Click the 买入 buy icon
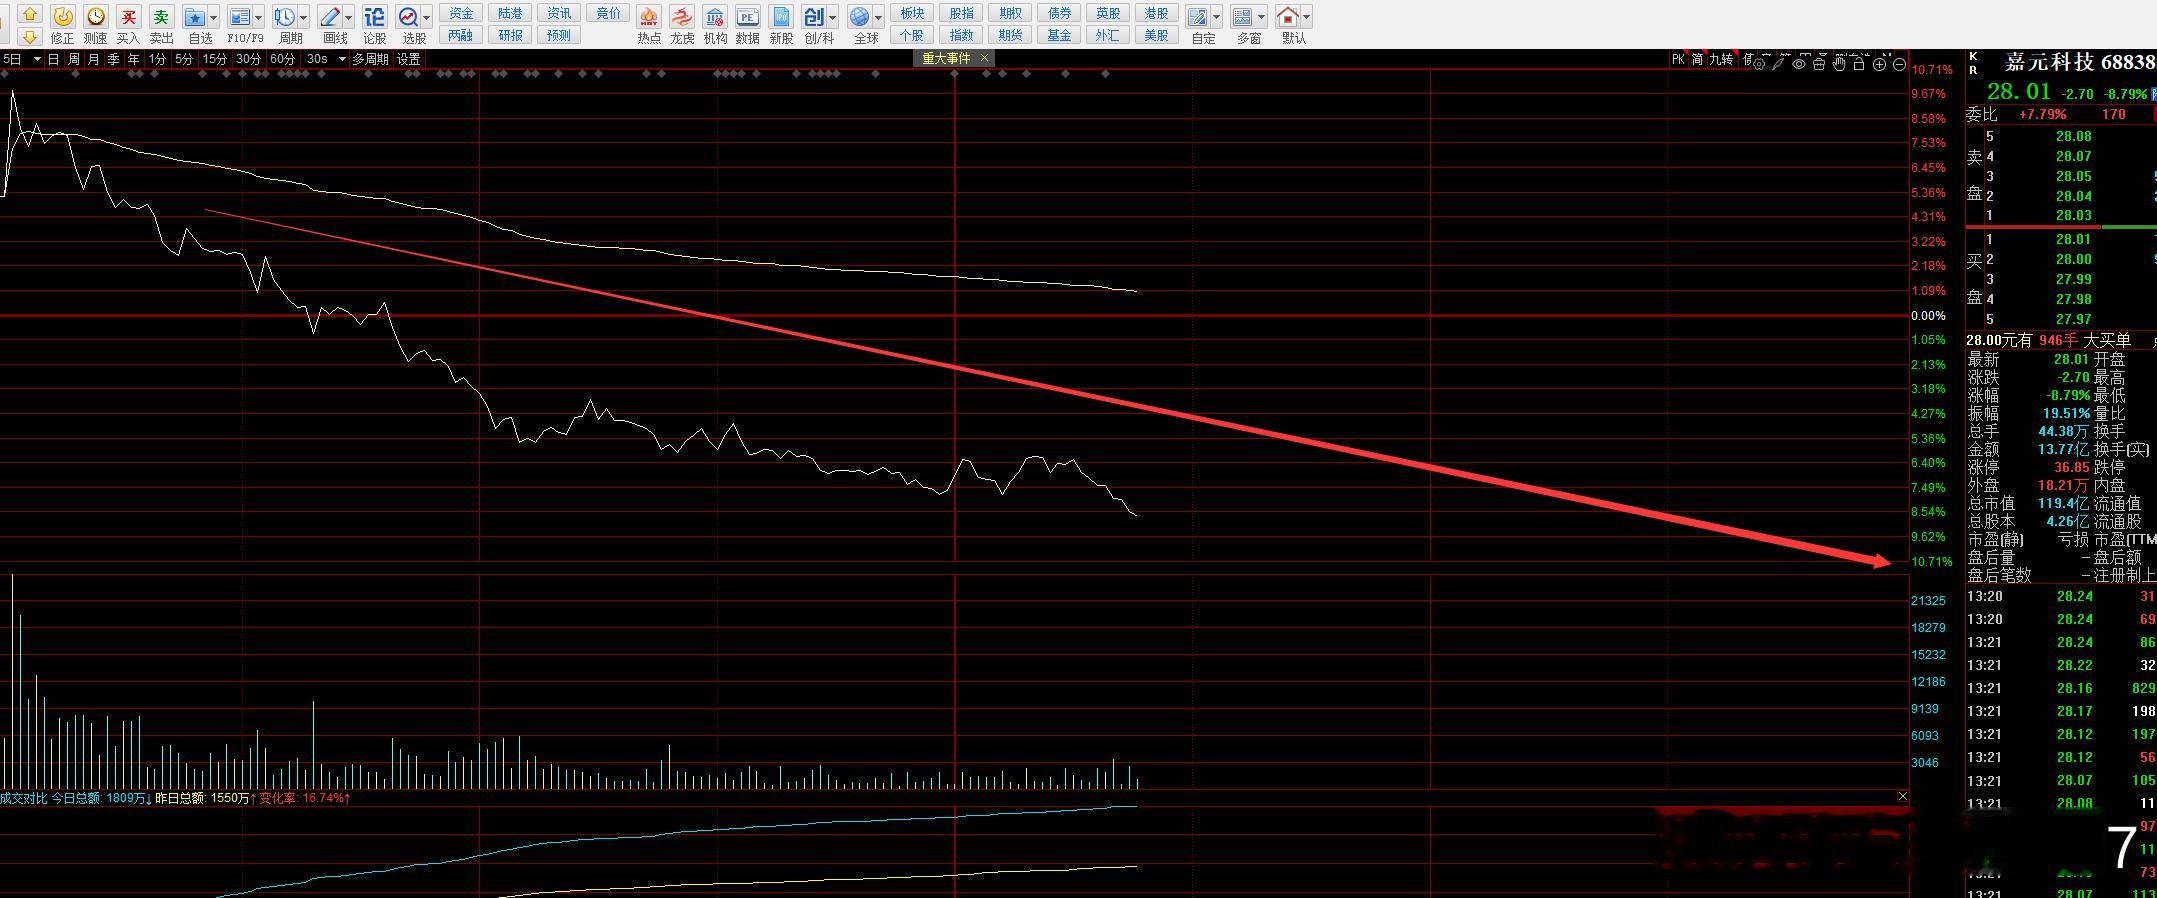This screenshot has width=2157, height=898. coord(128,16)
